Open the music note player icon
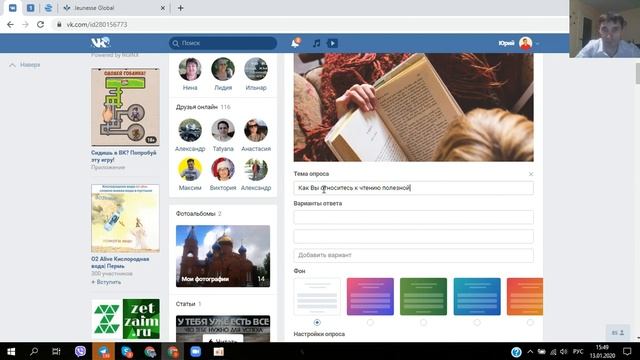The height and width of the screenshot is (360, 640). (316, 43)
